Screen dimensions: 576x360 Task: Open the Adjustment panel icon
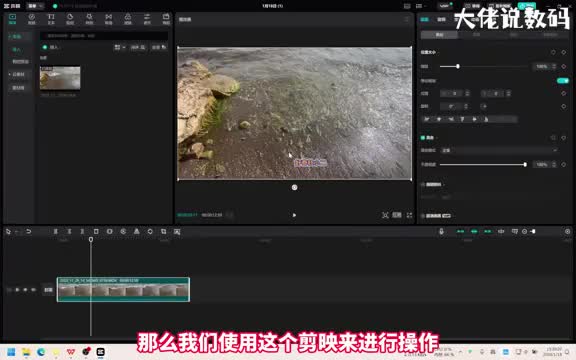(x=147, y=19)
